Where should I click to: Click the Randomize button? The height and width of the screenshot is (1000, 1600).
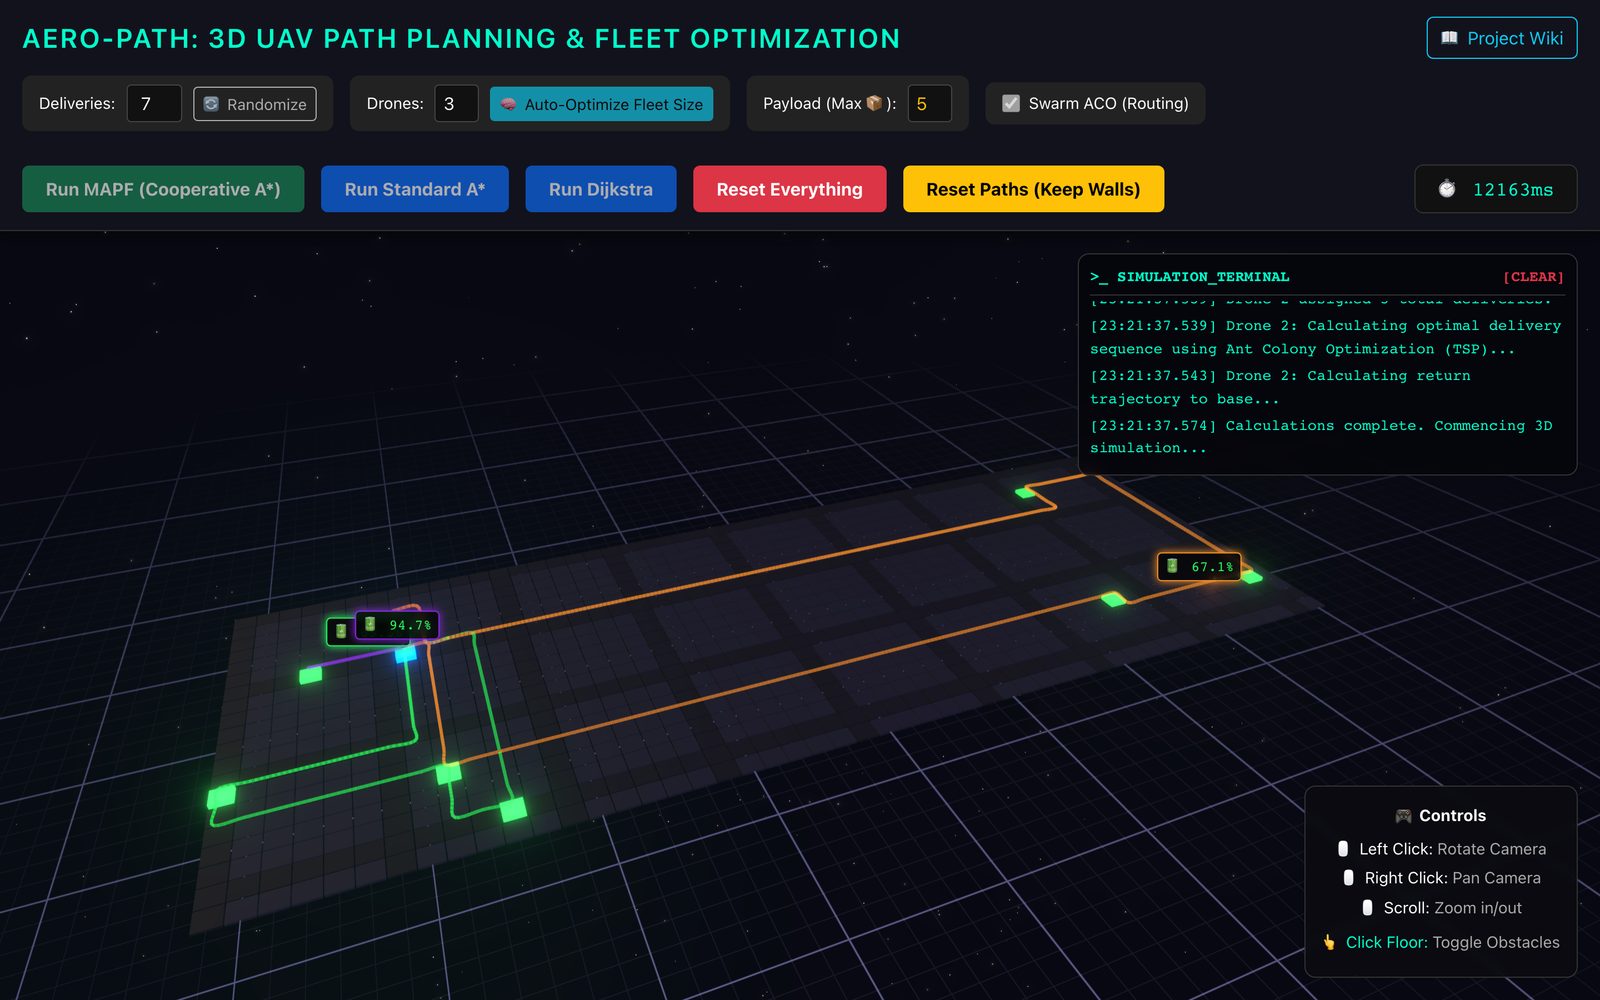255,104
